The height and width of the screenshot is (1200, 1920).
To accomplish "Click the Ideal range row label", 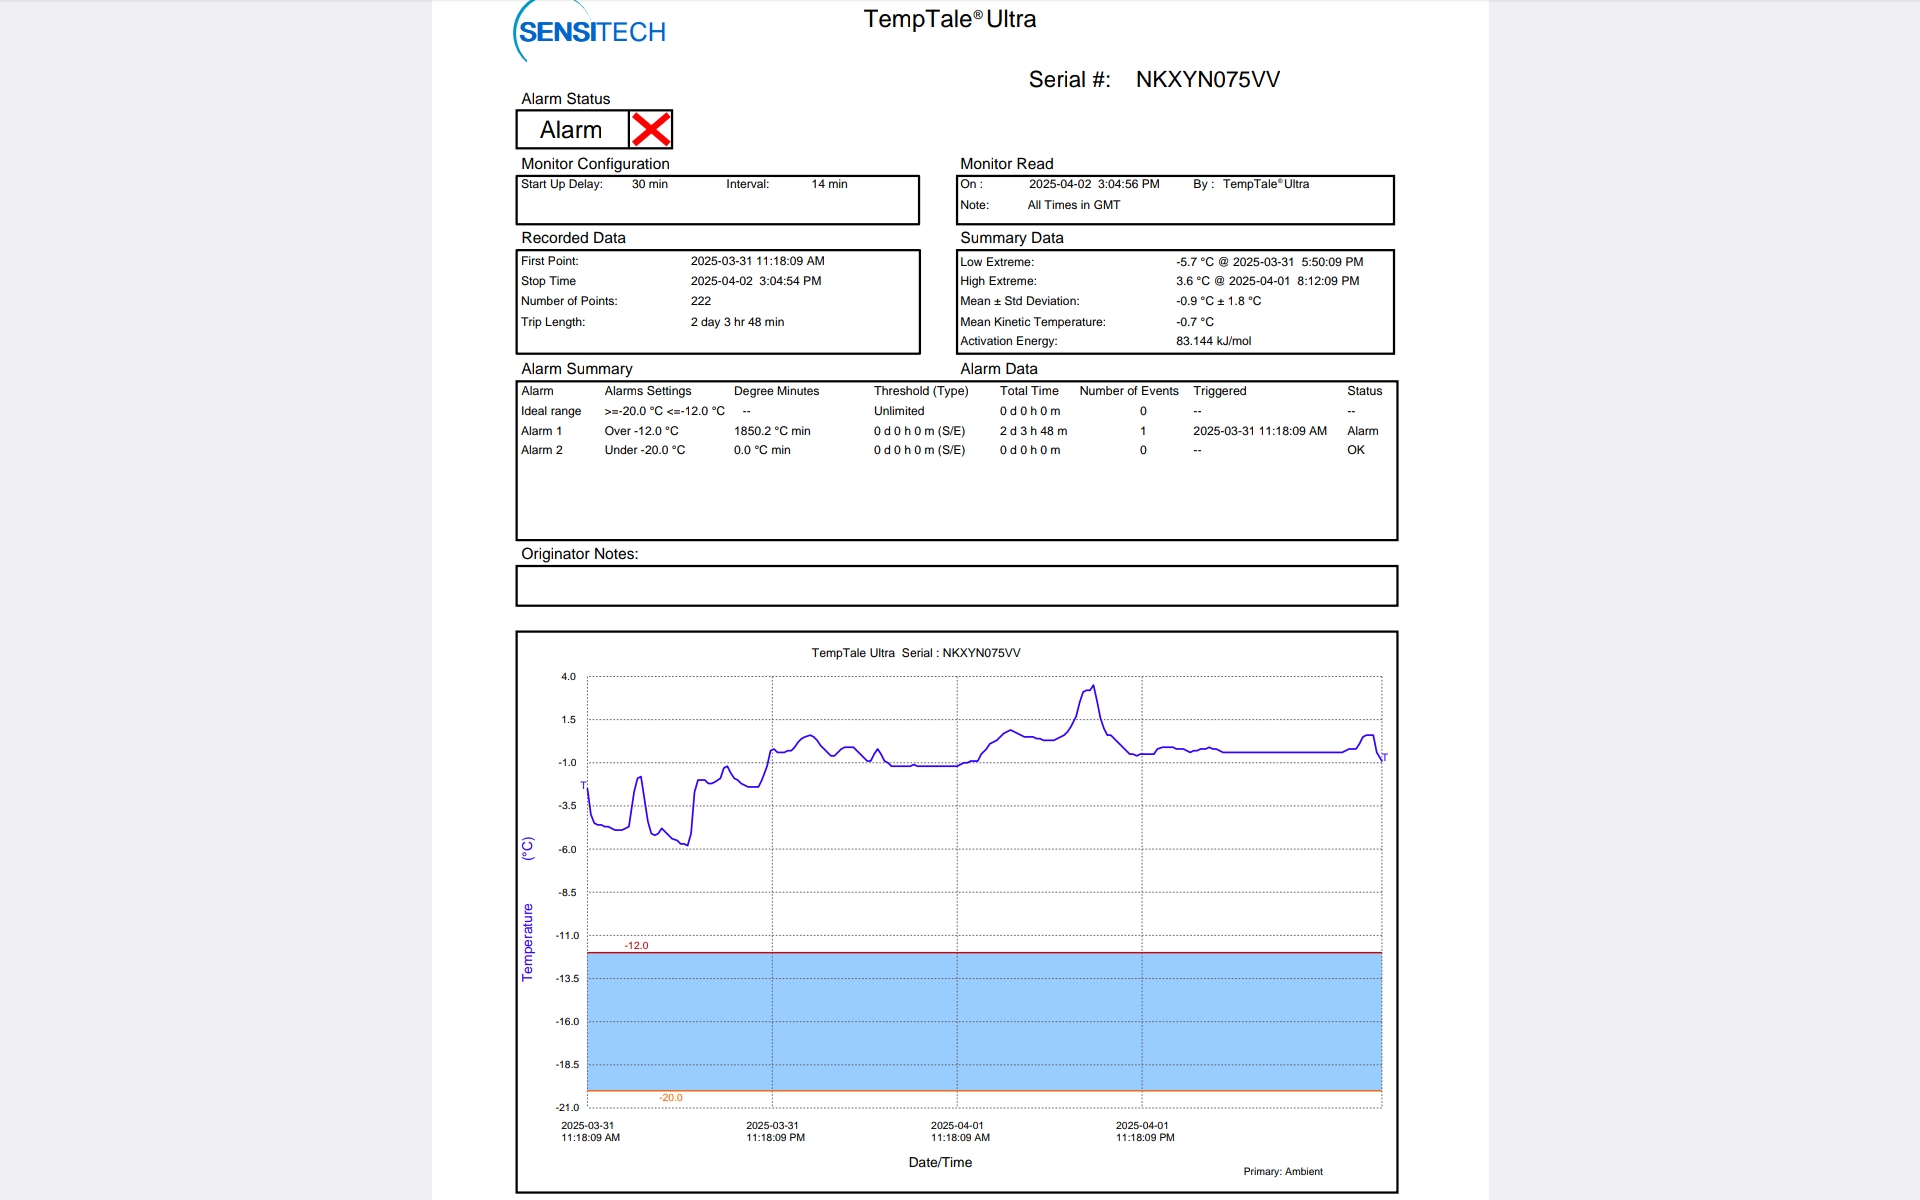I will tap(551, 411).
